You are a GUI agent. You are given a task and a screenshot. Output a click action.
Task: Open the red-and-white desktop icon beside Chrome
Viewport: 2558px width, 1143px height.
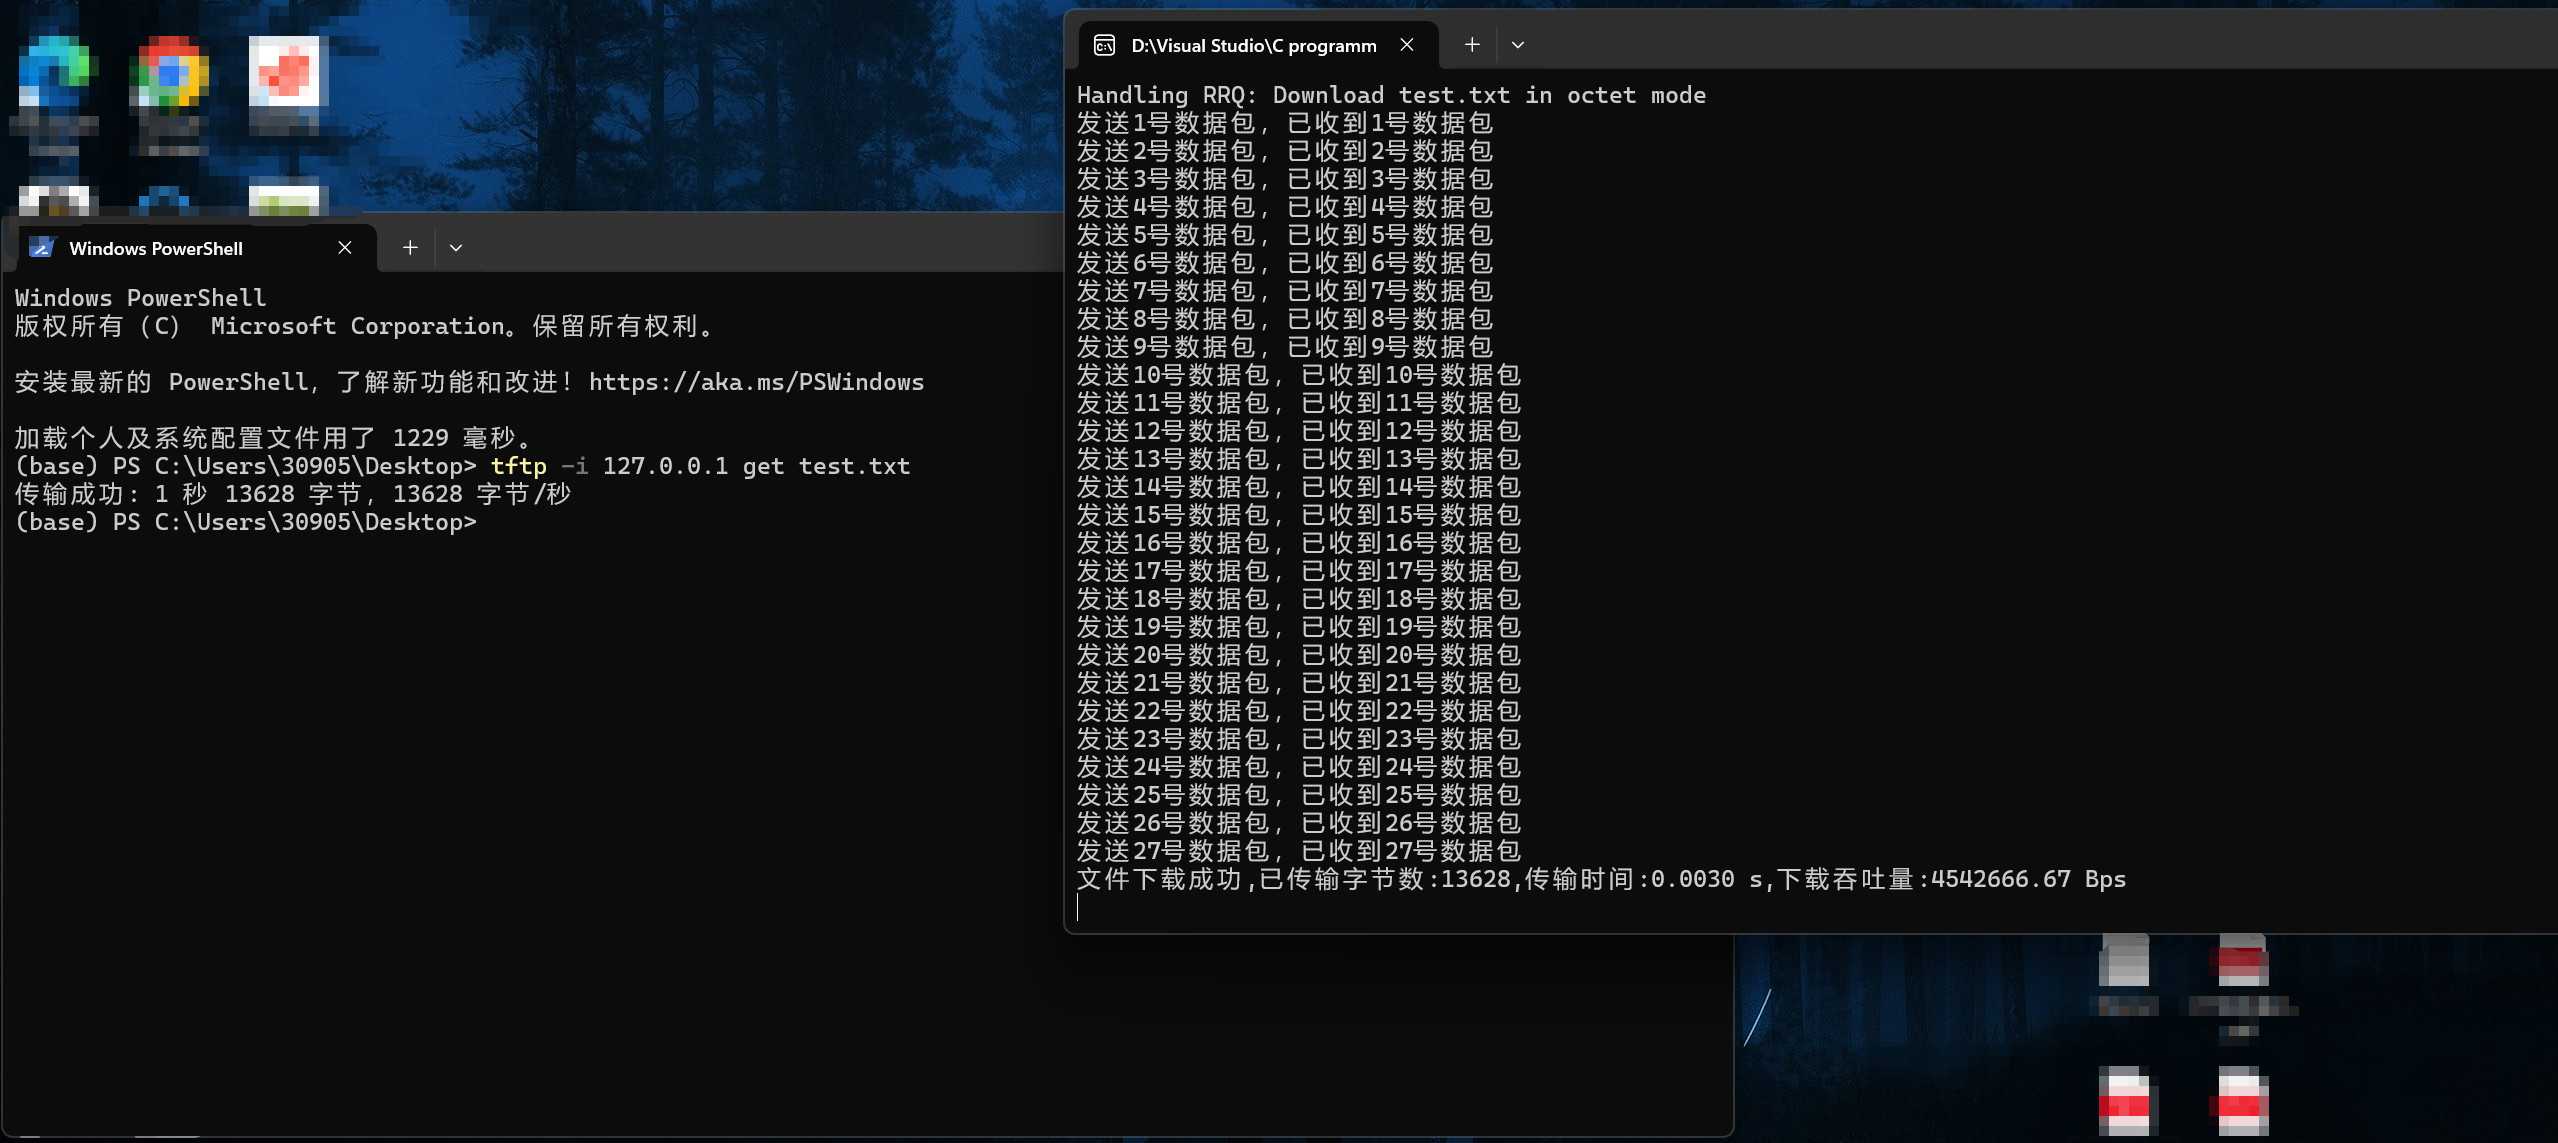tap(284, 72)
